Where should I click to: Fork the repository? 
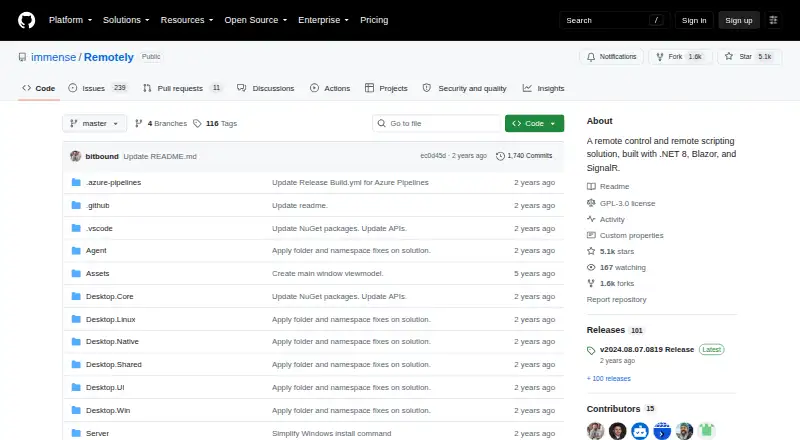pos(680,57)
